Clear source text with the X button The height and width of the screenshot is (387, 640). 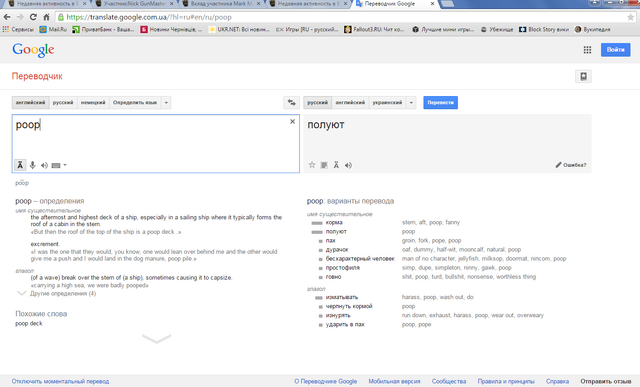(292, 122)
